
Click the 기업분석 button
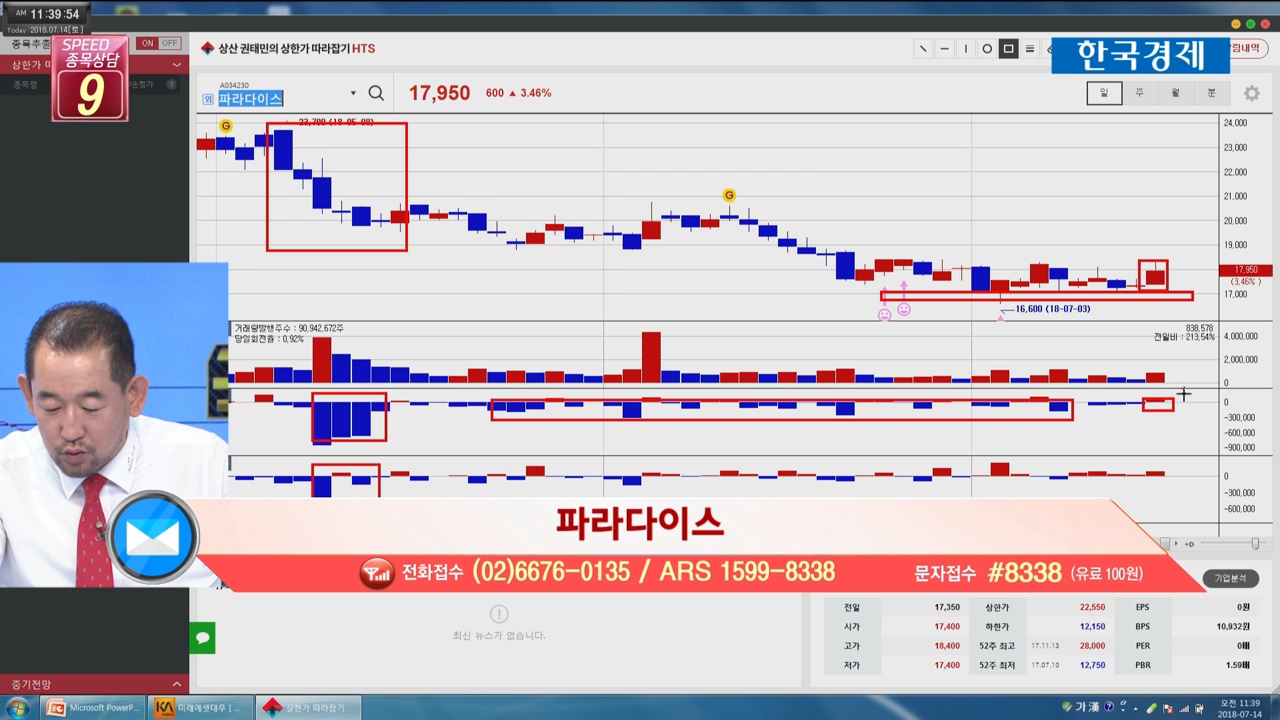click(x=1230, y=578)
